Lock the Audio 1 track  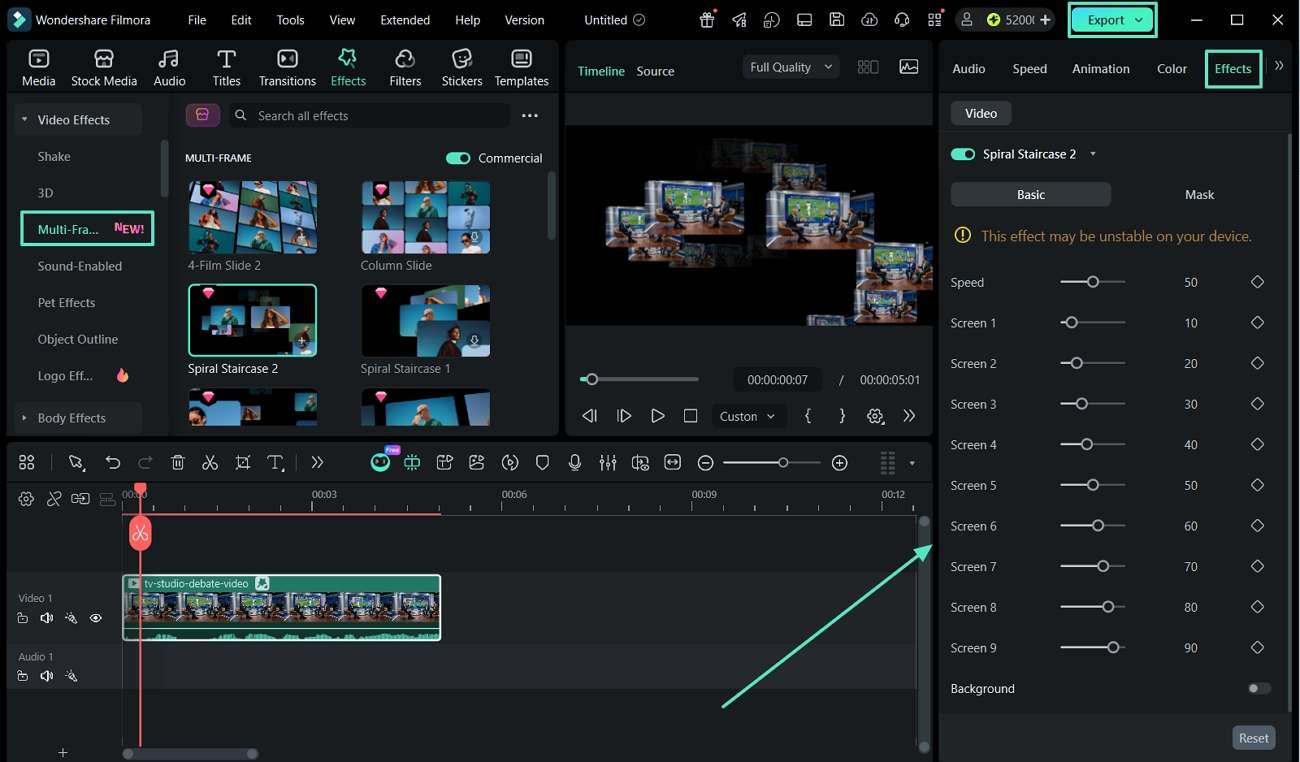pyautogui.click(x=22, y=676)
